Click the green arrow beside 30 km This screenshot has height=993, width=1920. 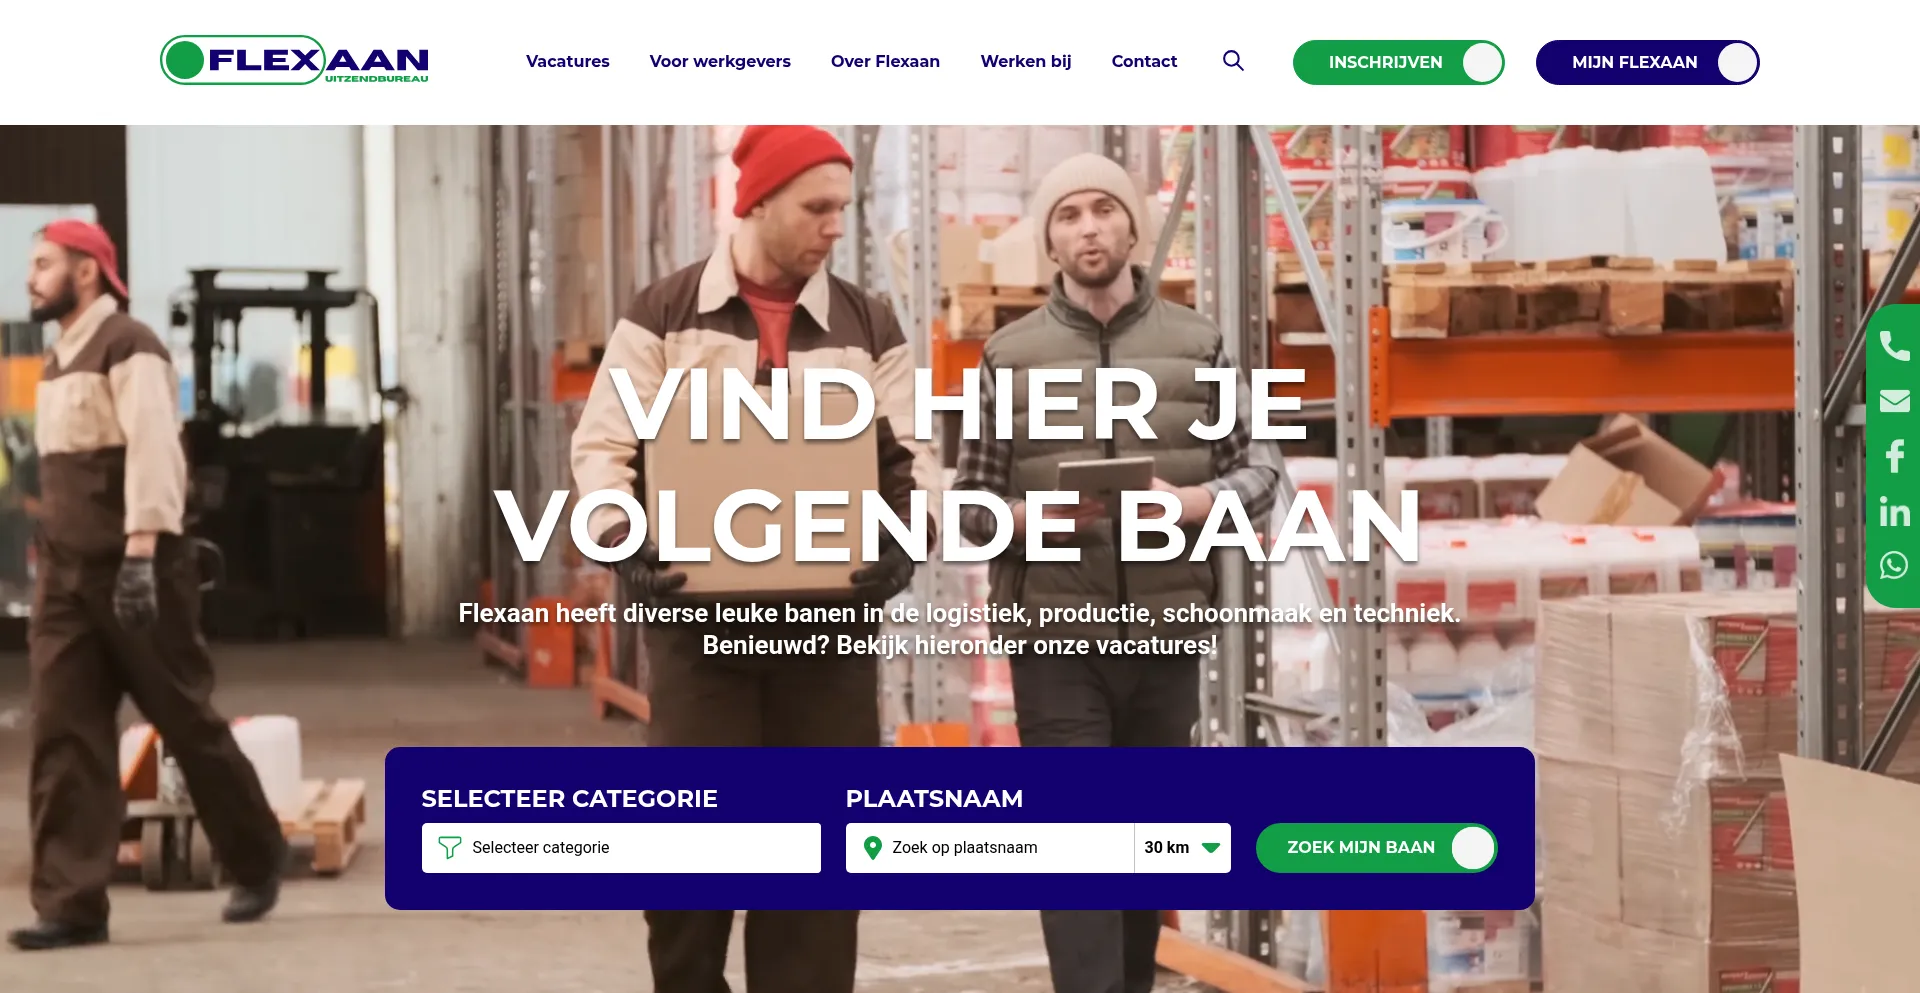tap(1211, 848)
